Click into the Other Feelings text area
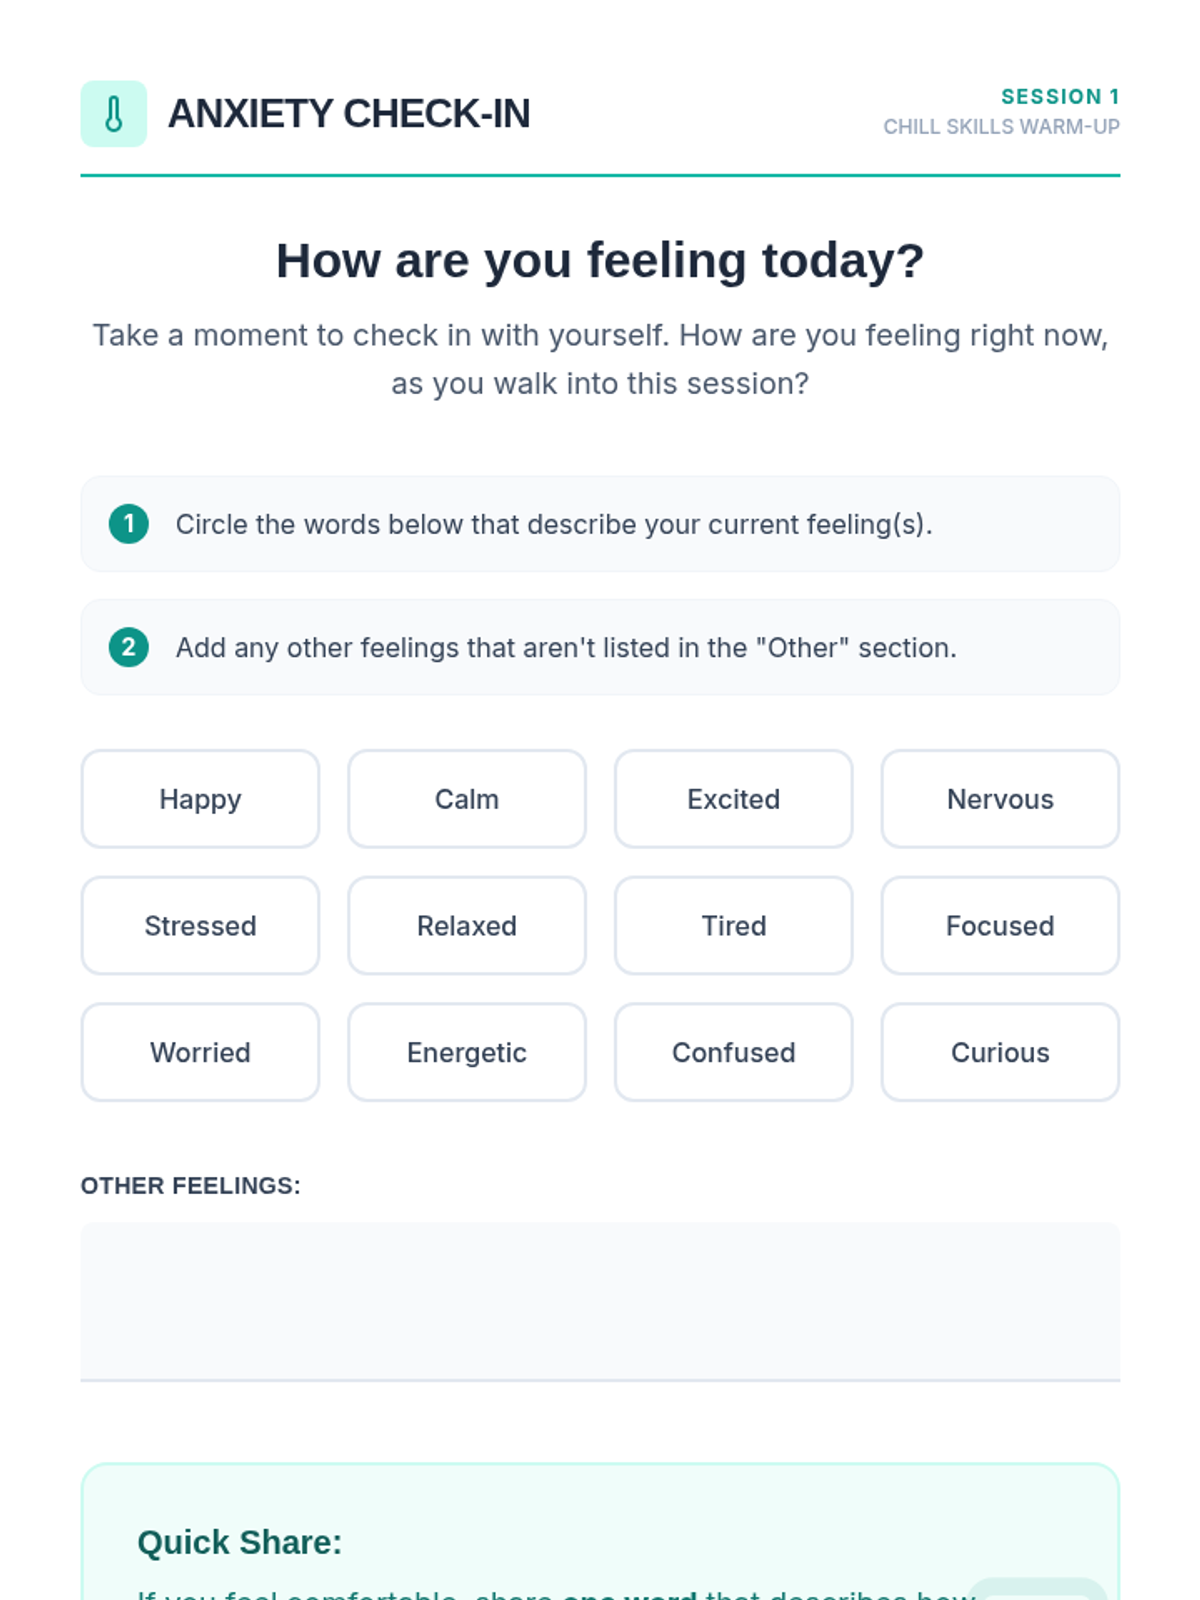The image size is (1200, 1600). (600, 1300)
